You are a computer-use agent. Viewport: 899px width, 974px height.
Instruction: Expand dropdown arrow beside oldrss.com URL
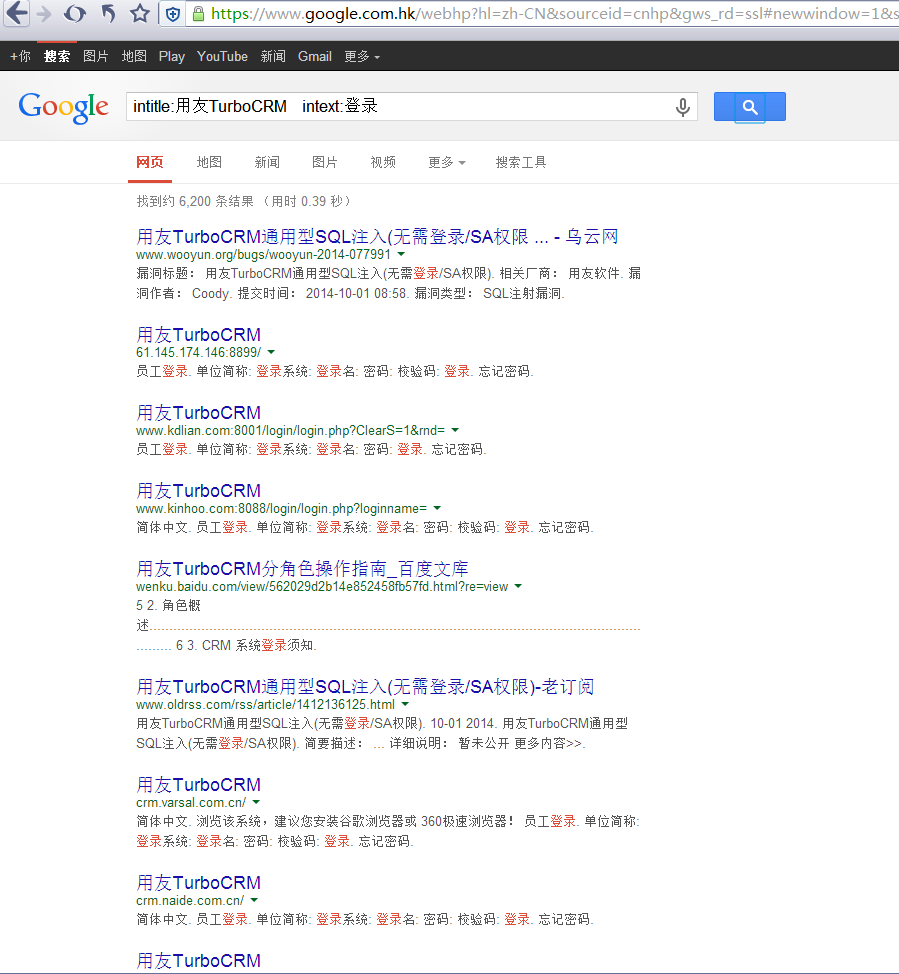click(x=405, y=704)
